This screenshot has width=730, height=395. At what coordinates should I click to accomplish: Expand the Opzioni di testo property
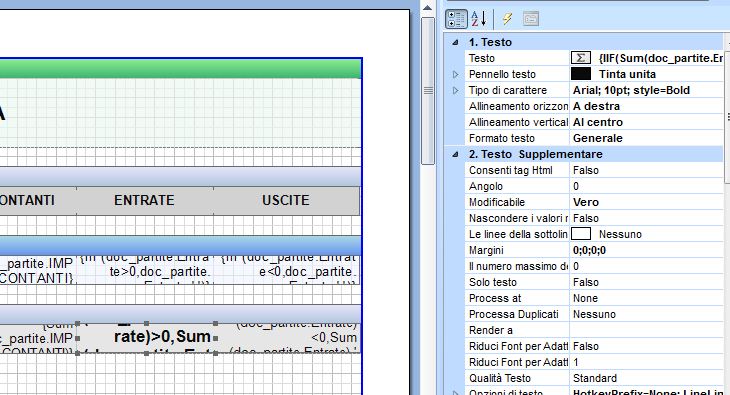455,393
